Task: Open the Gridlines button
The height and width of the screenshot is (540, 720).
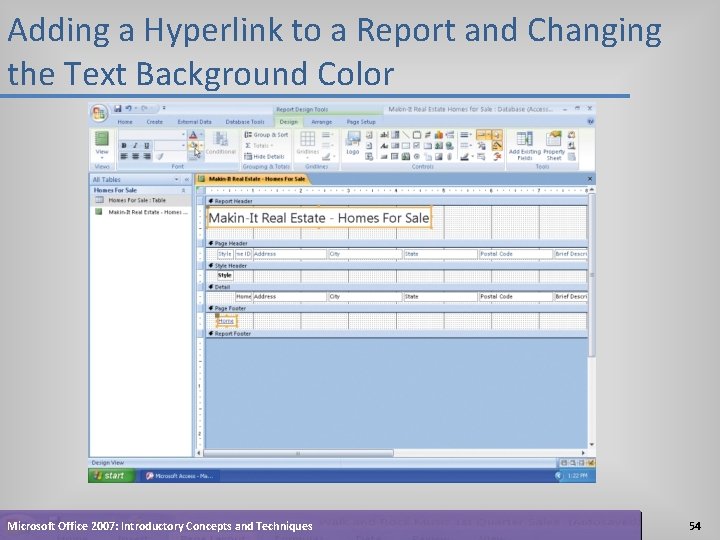Action: coord(307,143)
